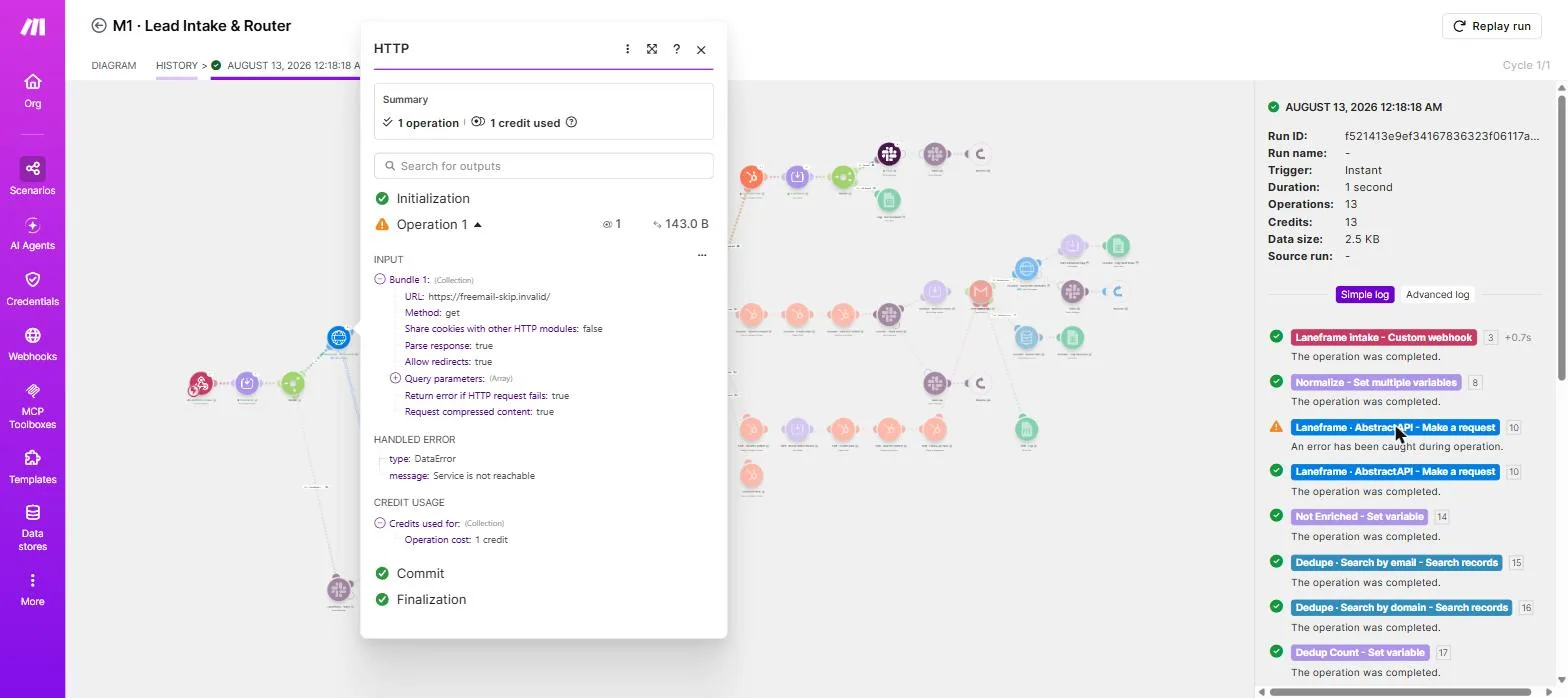Open the Laneframe intake Custom webhook log entry

tap(1383, 338)
